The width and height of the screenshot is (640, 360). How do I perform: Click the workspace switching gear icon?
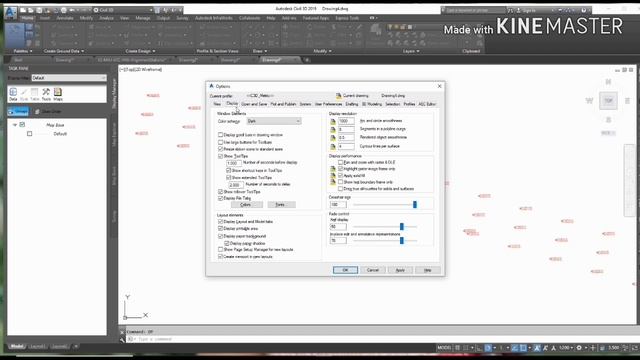click(579, 348)
